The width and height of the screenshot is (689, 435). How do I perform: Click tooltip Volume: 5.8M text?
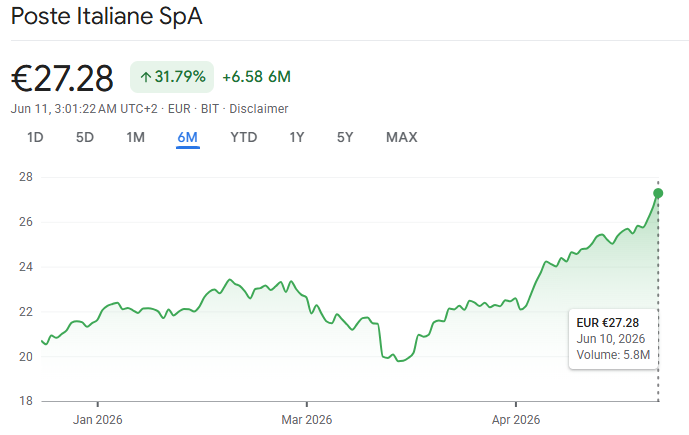613,355
